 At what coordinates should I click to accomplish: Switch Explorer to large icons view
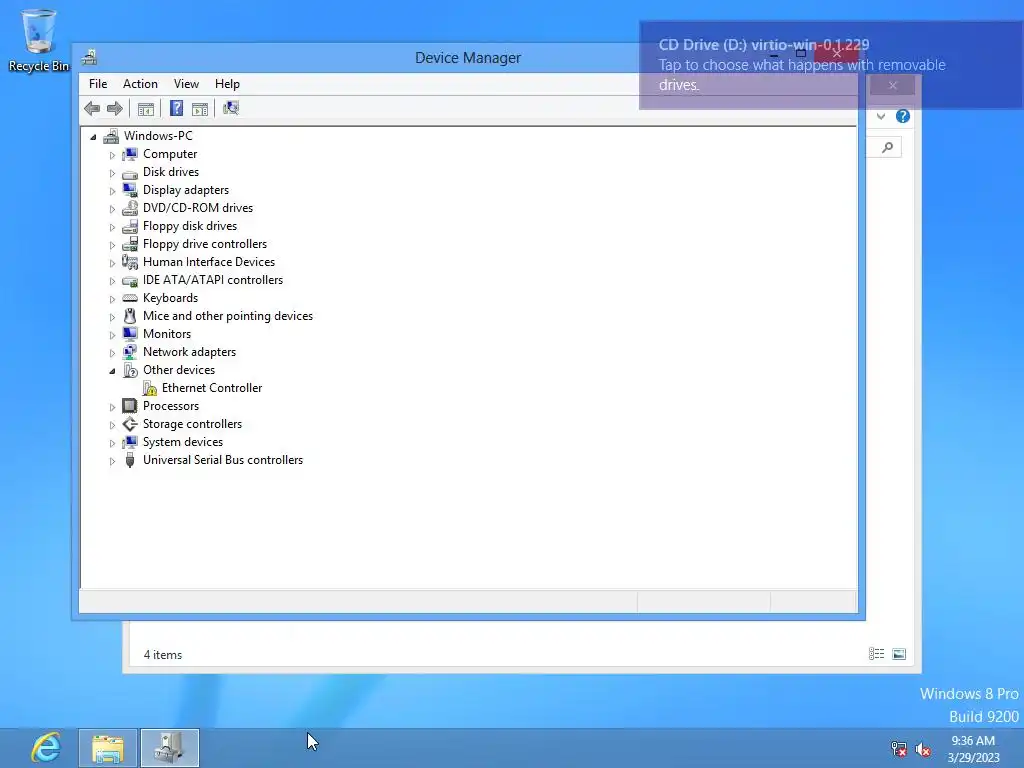[x=899, y=654]
